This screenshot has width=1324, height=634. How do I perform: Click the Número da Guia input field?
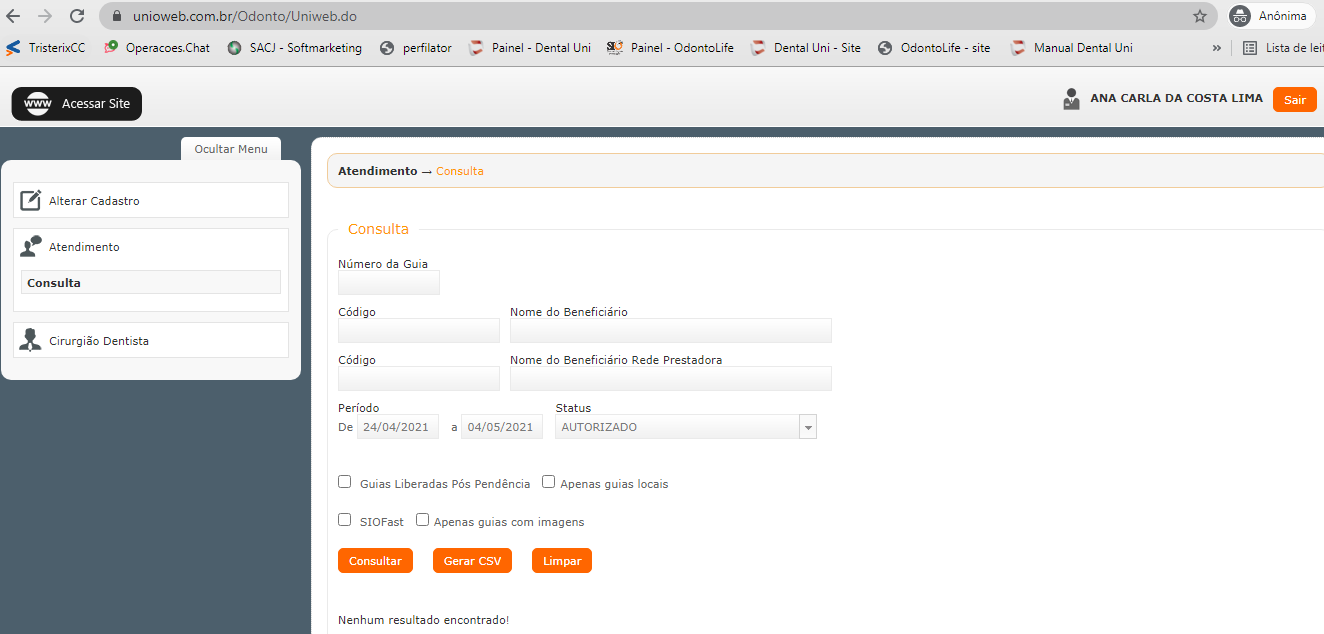(x=389, y=283)
